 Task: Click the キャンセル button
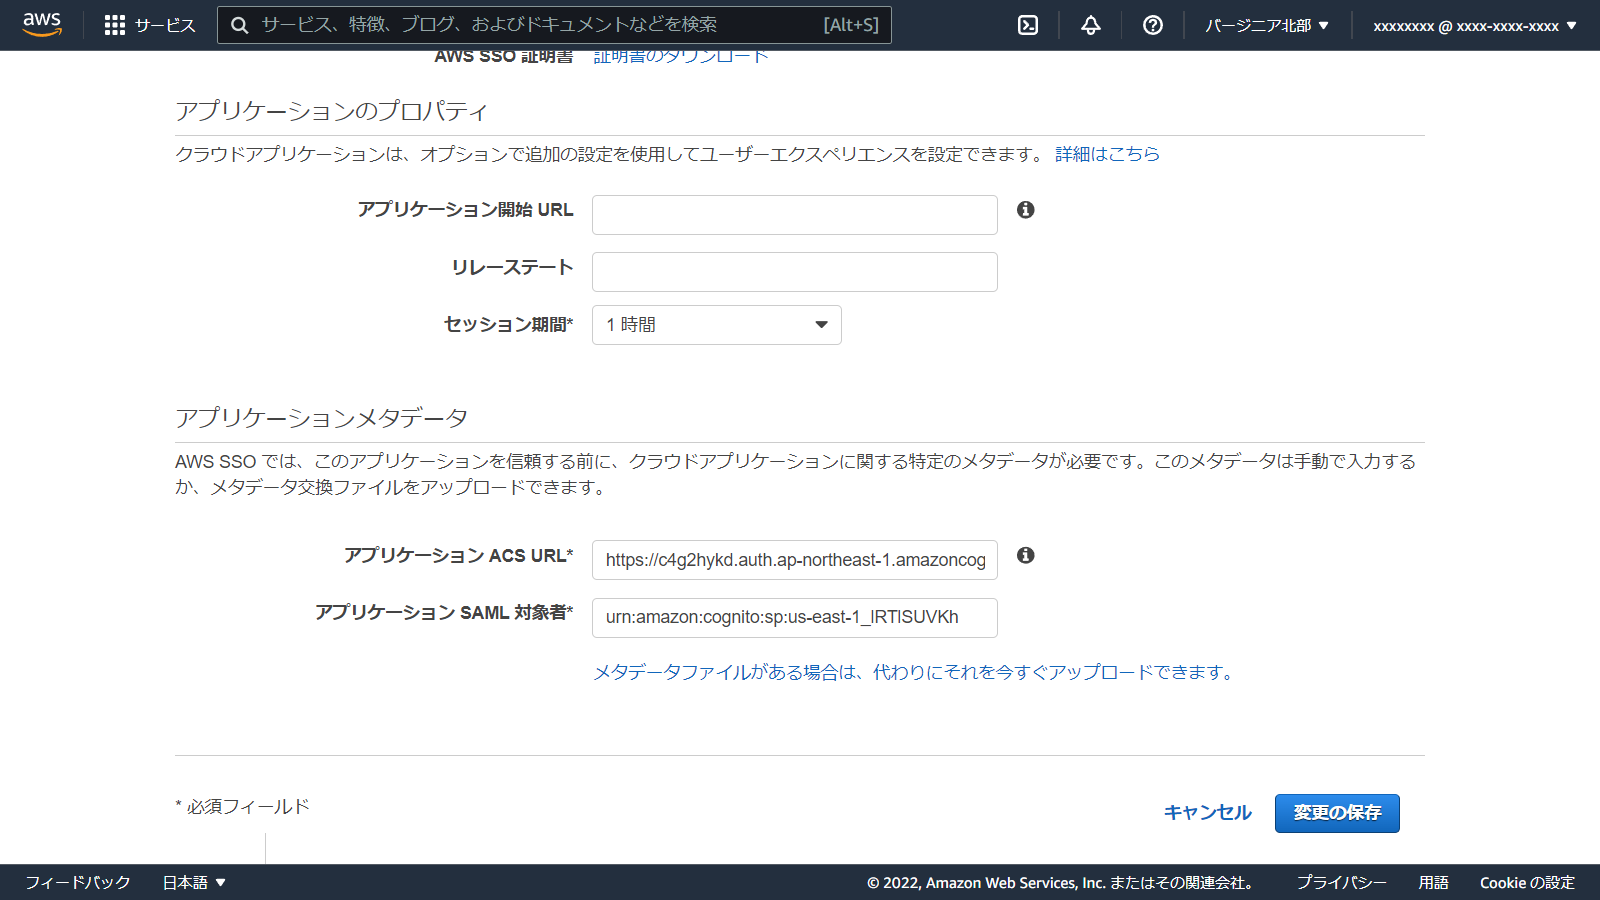click(x=1206, y=813)
